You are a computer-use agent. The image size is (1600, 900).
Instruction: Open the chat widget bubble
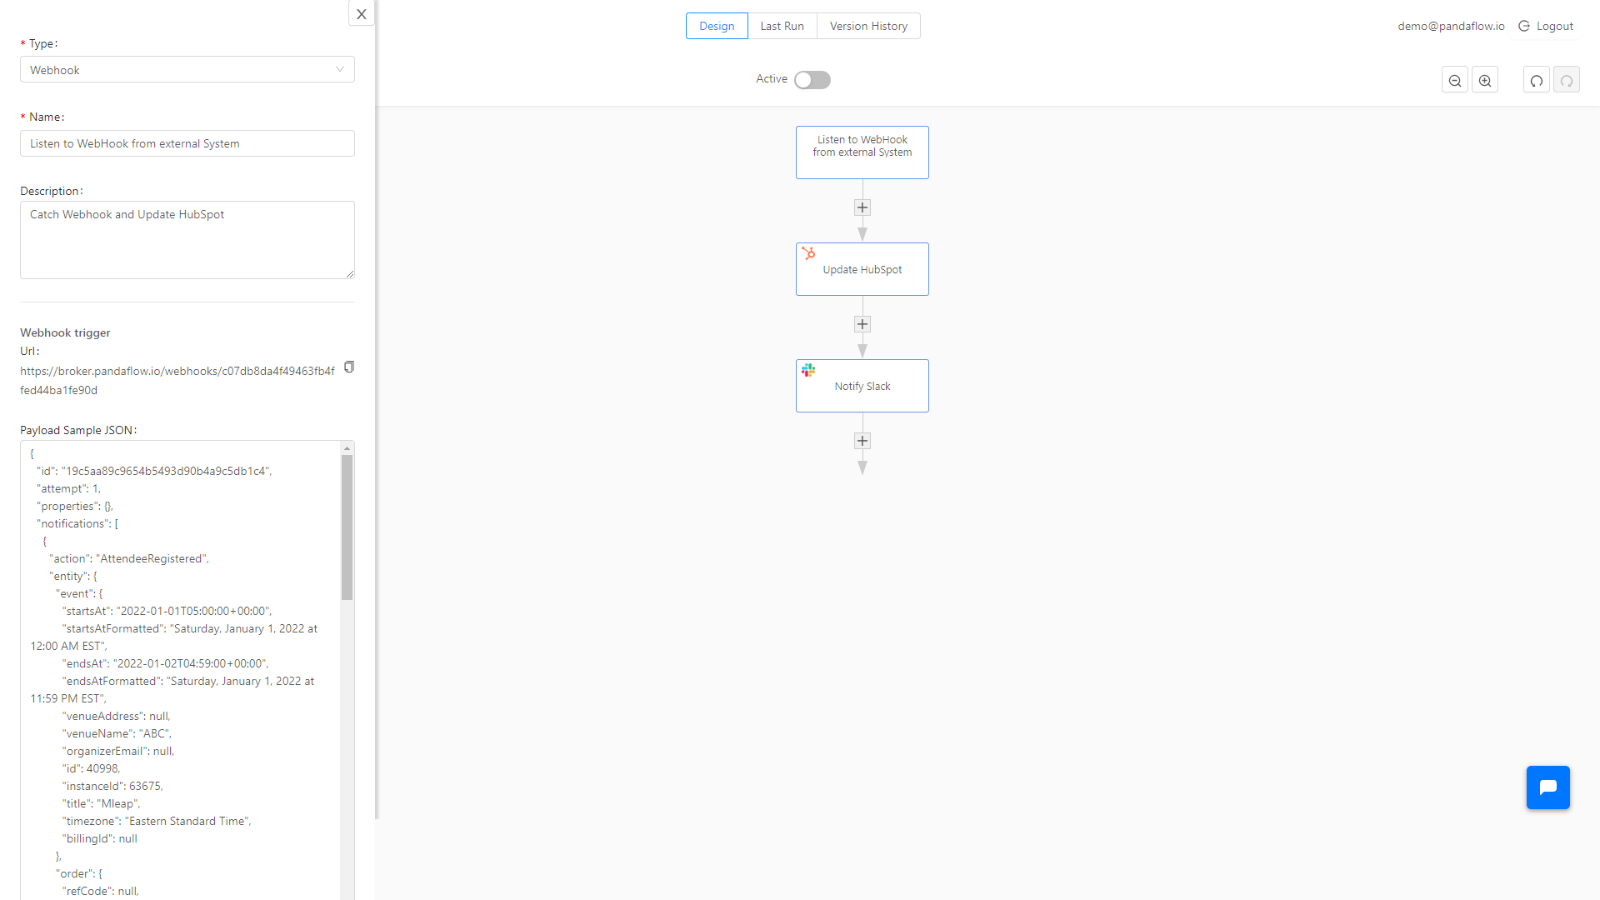click(x=1548, y=787)
